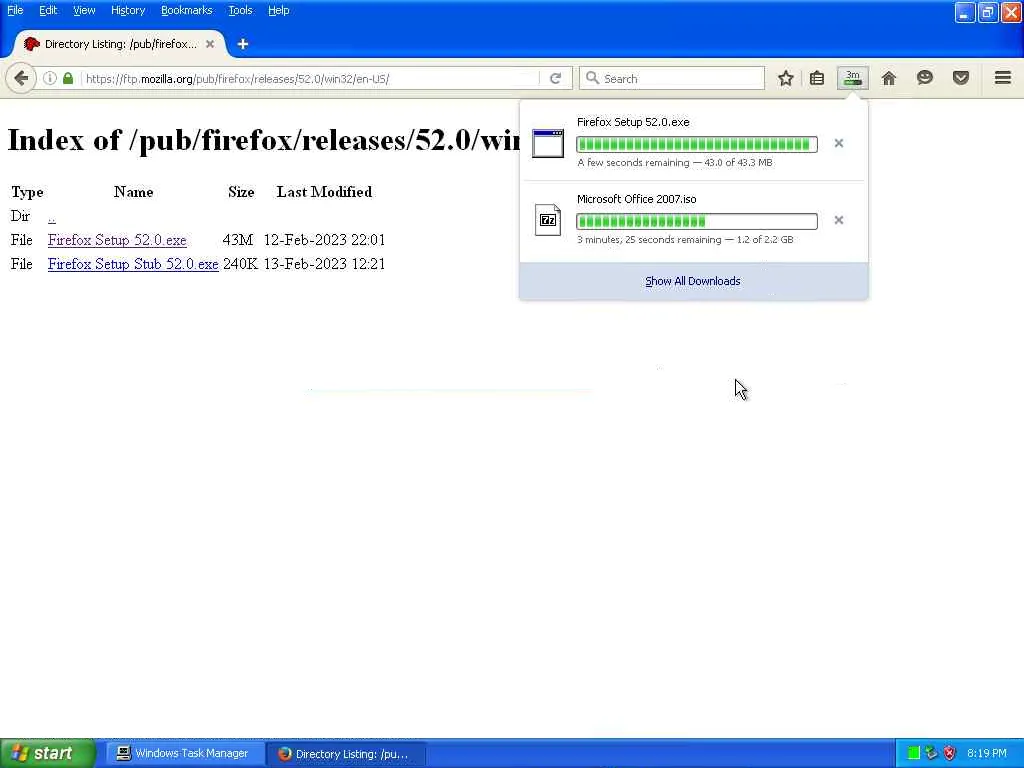Click the magnifier icon in the search box

pos(592,78)
